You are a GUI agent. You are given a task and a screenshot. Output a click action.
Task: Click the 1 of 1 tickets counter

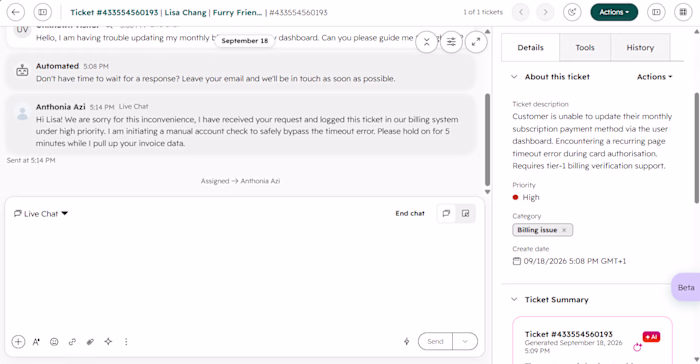pyautogui.click(x=483, y=12)
